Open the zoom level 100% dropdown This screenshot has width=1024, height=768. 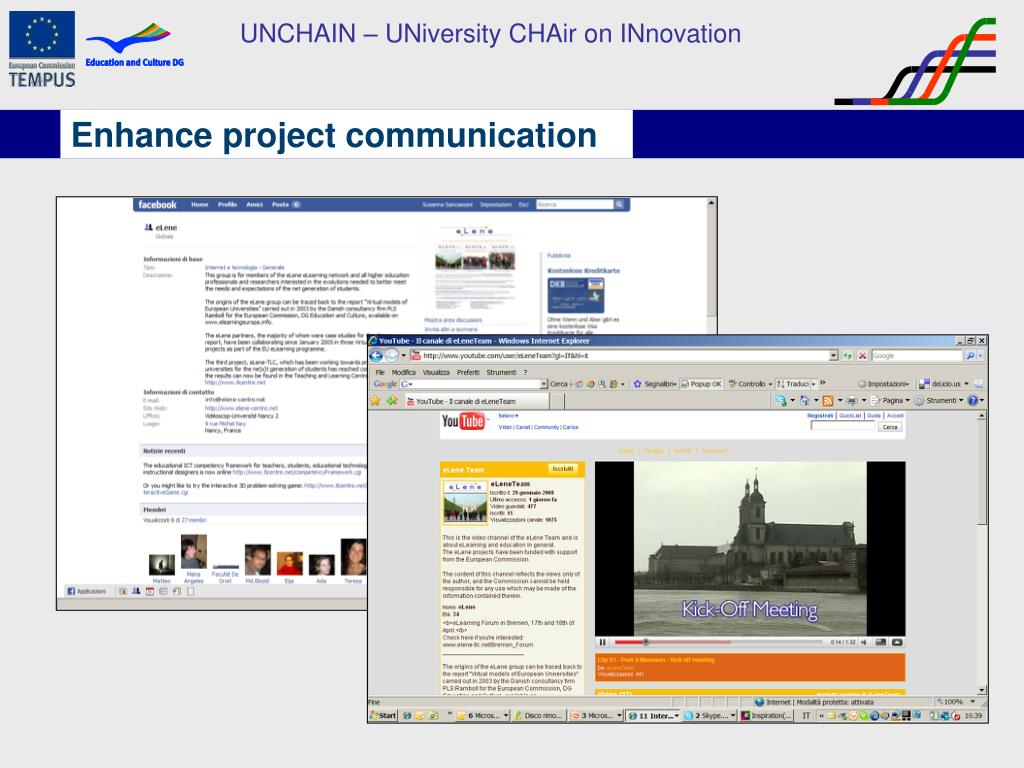(x=972, y=701)
